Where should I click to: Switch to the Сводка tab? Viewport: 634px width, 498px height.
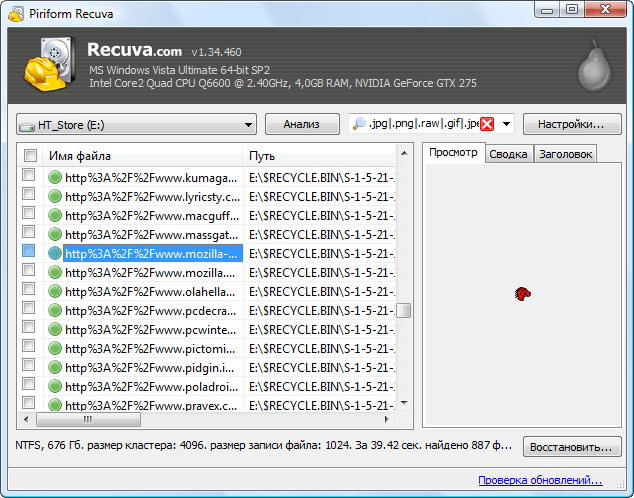(509, 154)
